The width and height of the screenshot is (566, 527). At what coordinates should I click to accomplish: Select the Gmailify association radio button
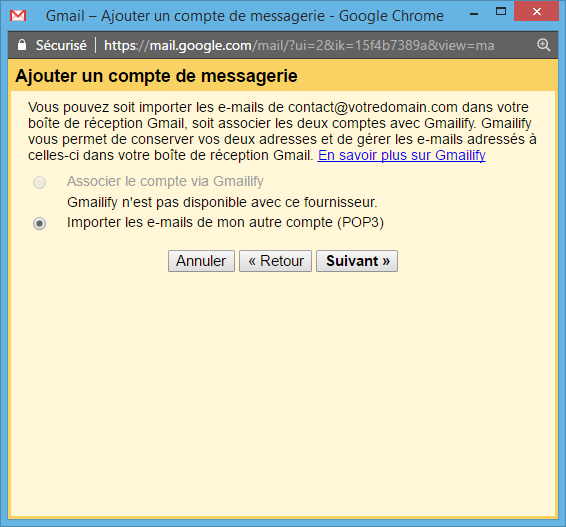(x=39, y=182)
